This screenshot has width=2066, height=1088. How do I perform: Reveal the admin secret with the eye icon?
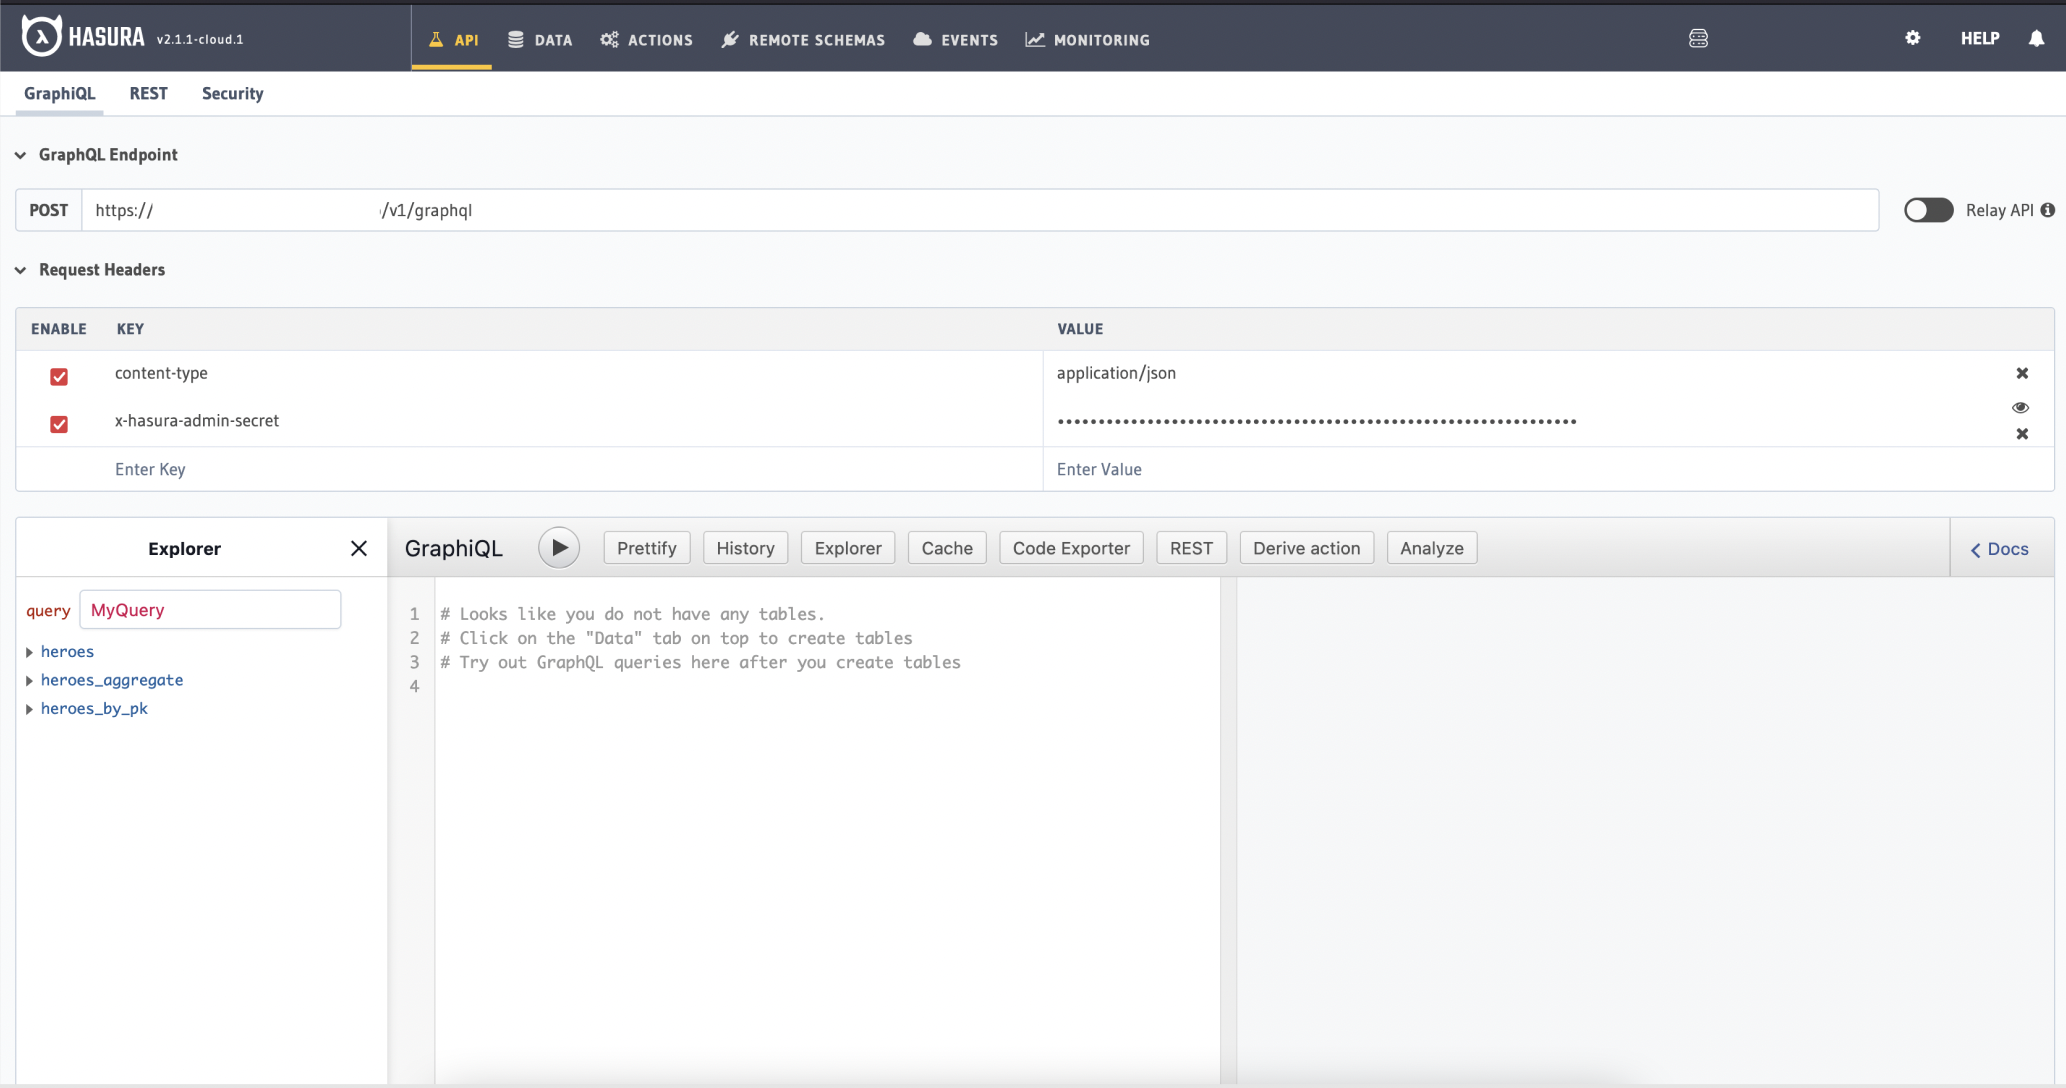[x=2020, y=407]
